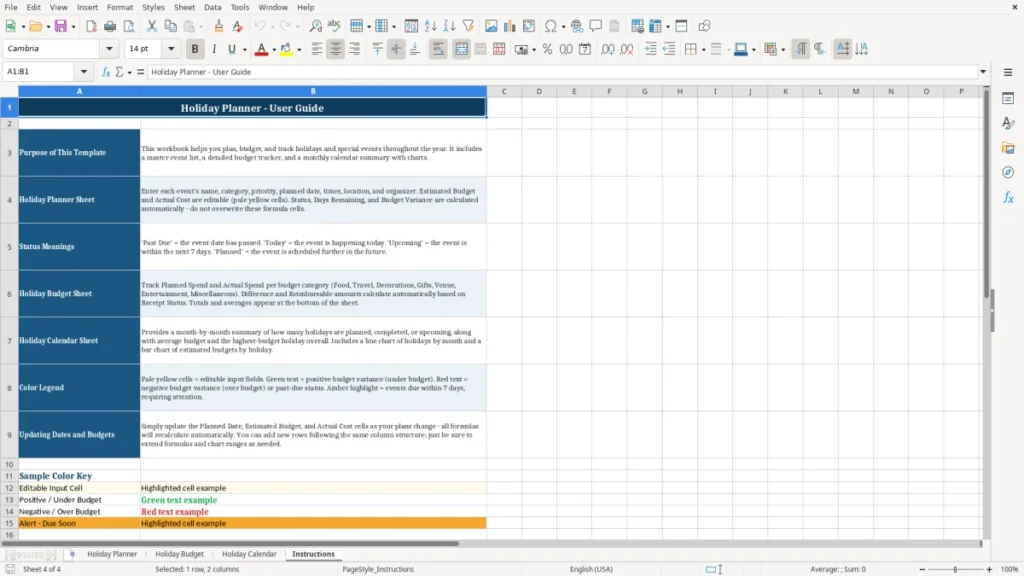Activate the Clone Formatting paintbrush
This screenshot has width=1024, height=576.
click(219, 26)
